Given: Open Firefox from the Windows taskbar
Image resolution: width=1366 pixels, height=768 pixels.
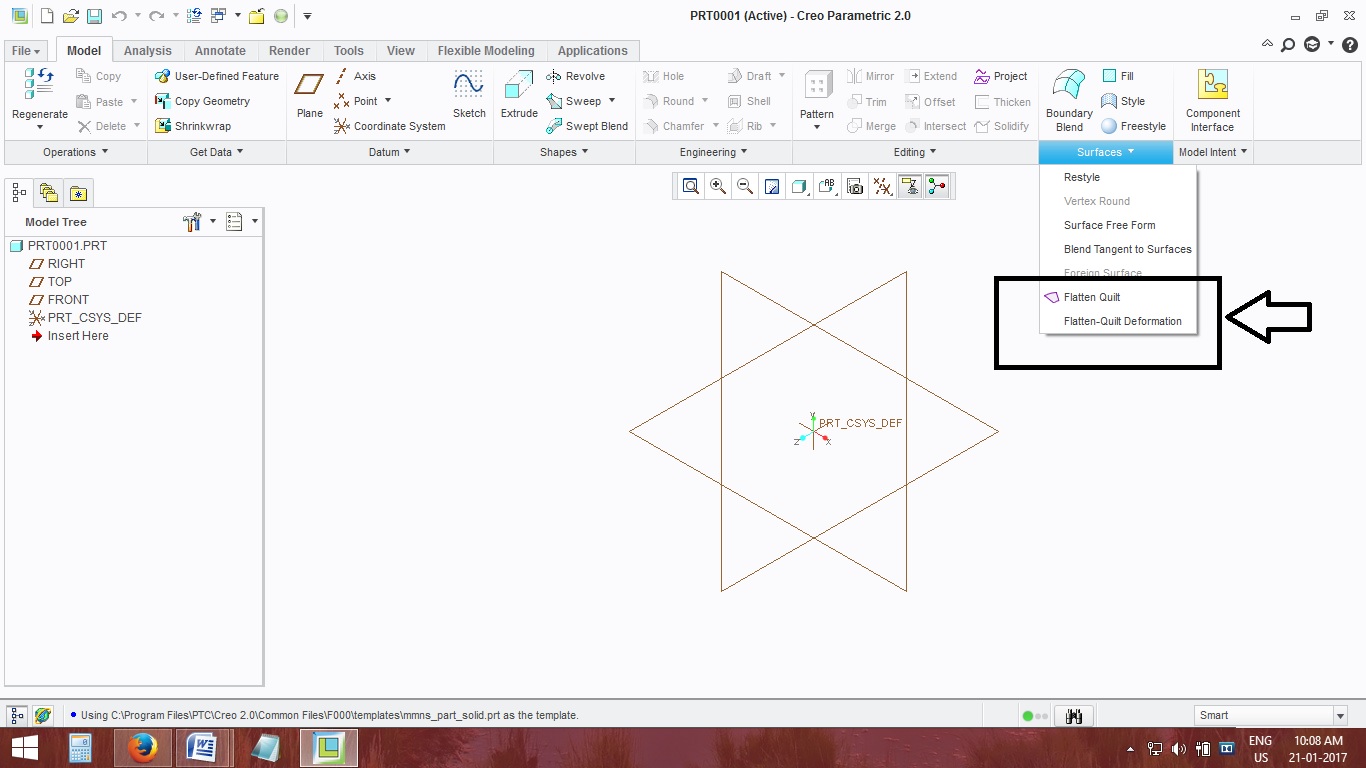Looking at the screenshot, I should click(143, 748).
